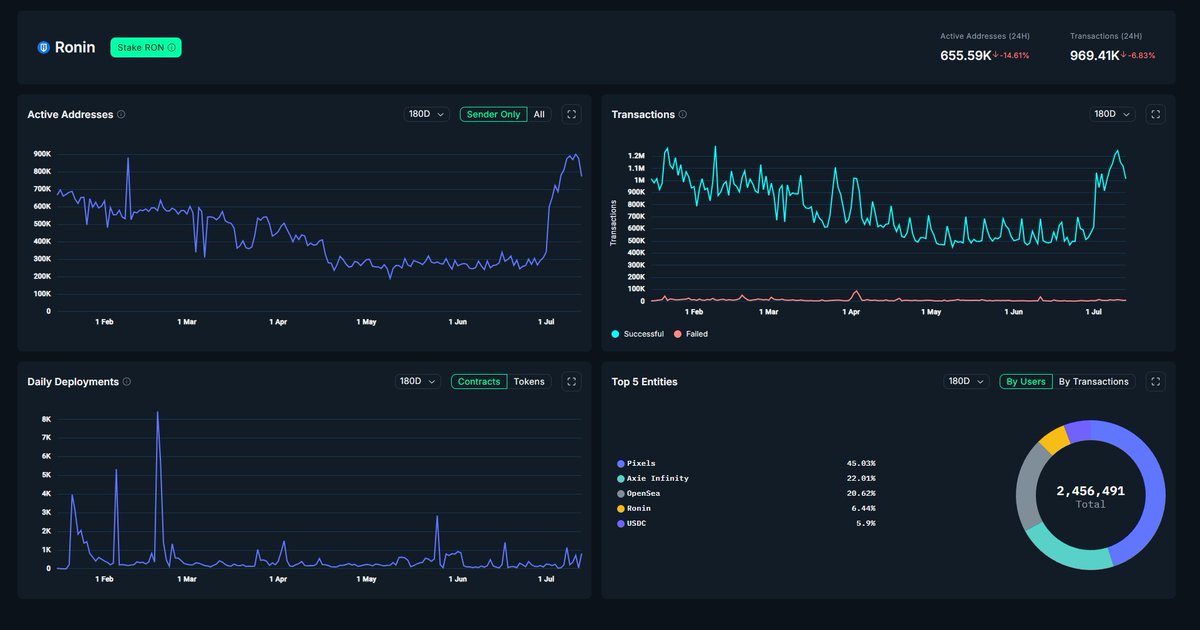Click the Pixels legend color dot
This screenshot has height=630, width=1200.
pos(621,464)
